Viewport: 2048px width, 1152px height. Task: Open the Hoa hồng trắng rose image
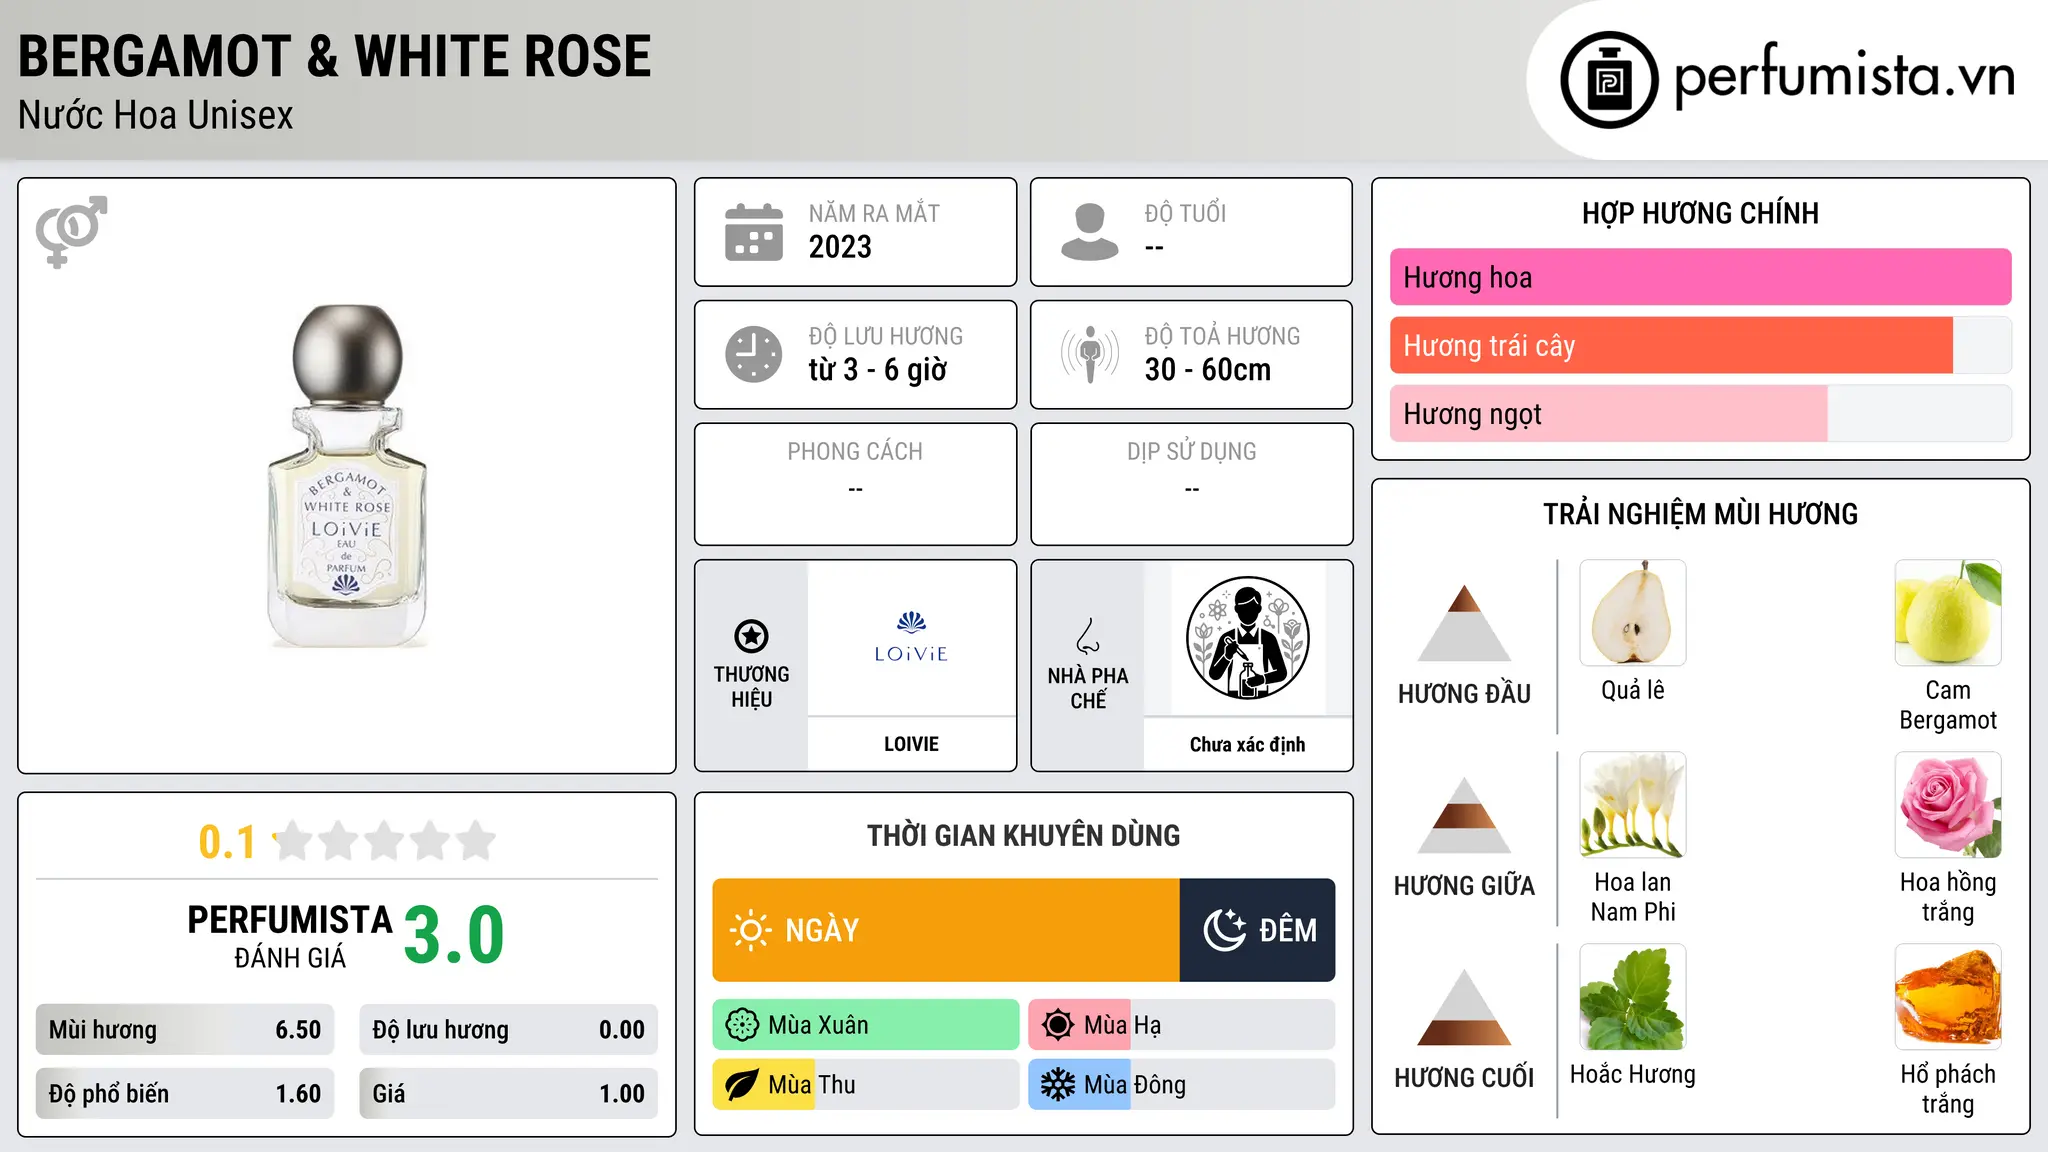click(x=1948, y=805)
